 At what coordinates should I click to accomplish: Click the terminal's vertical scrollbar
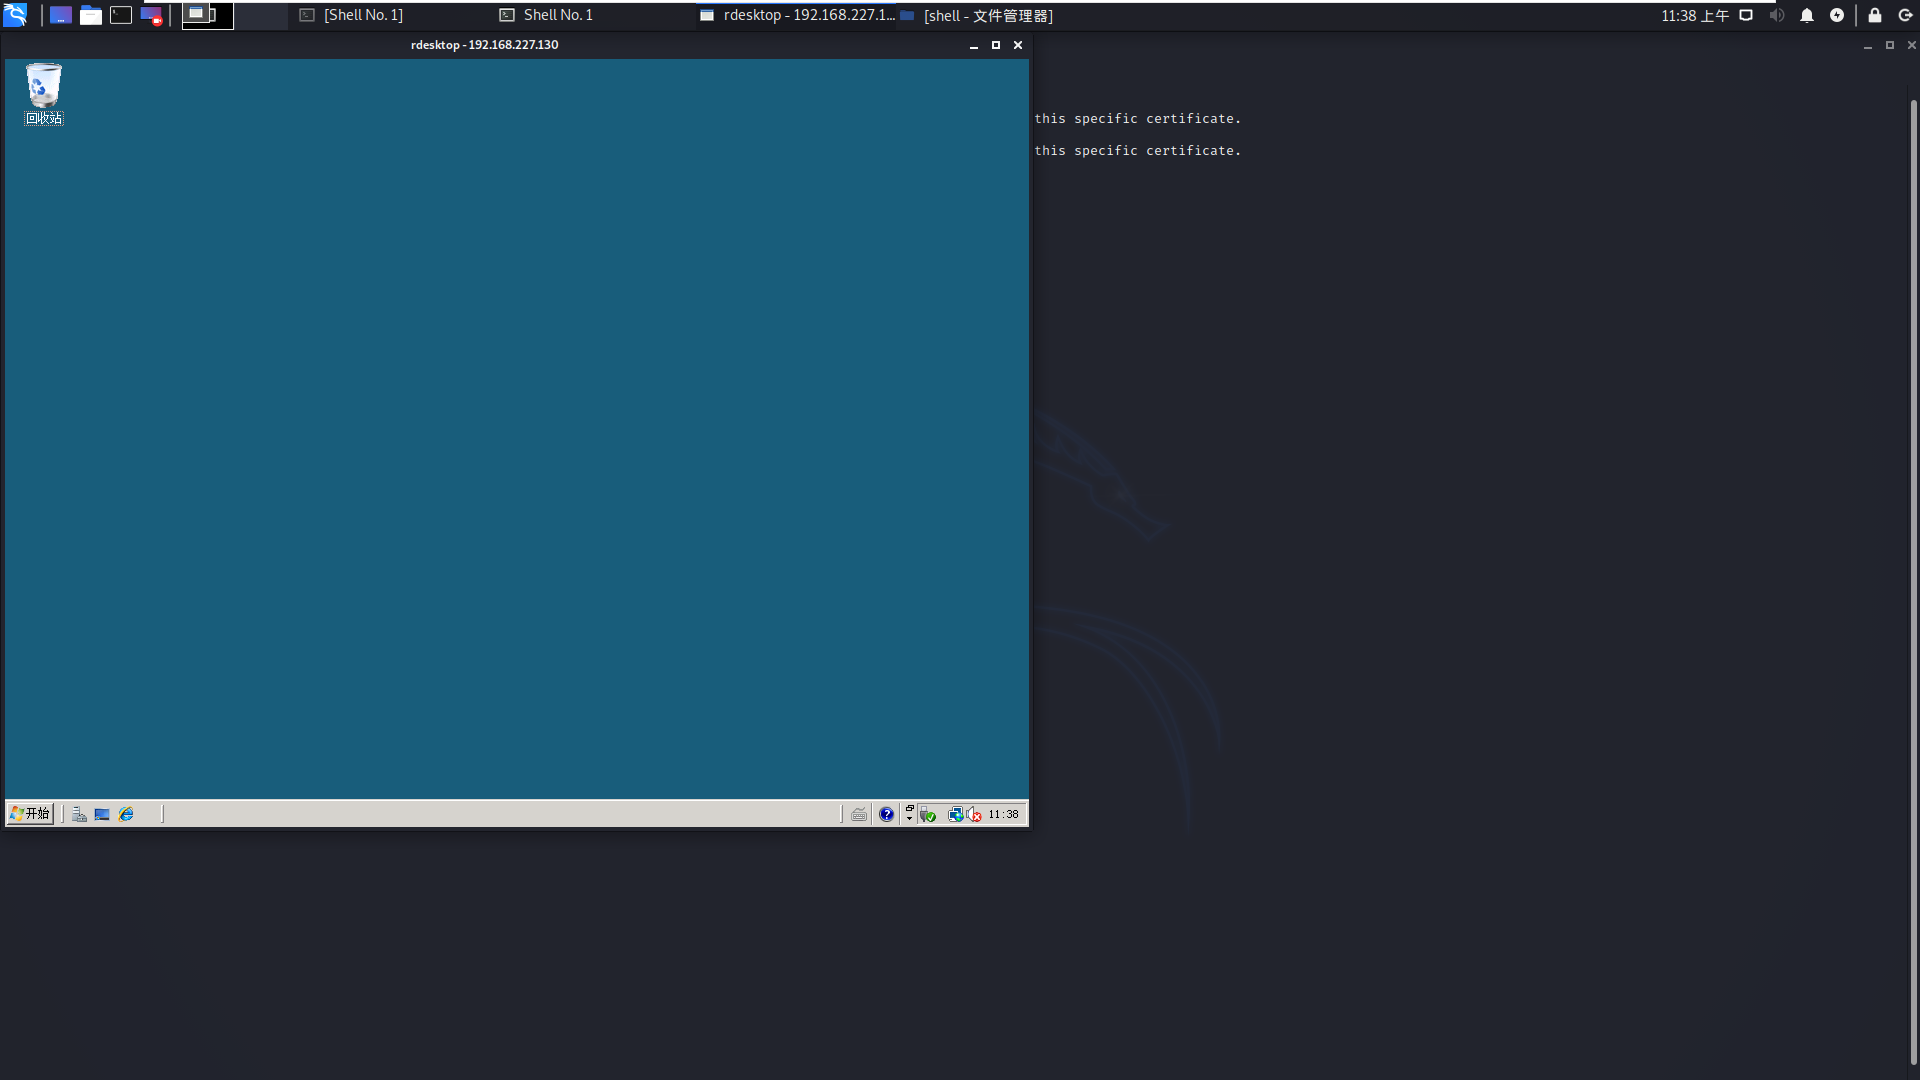tap(1913, 580)
